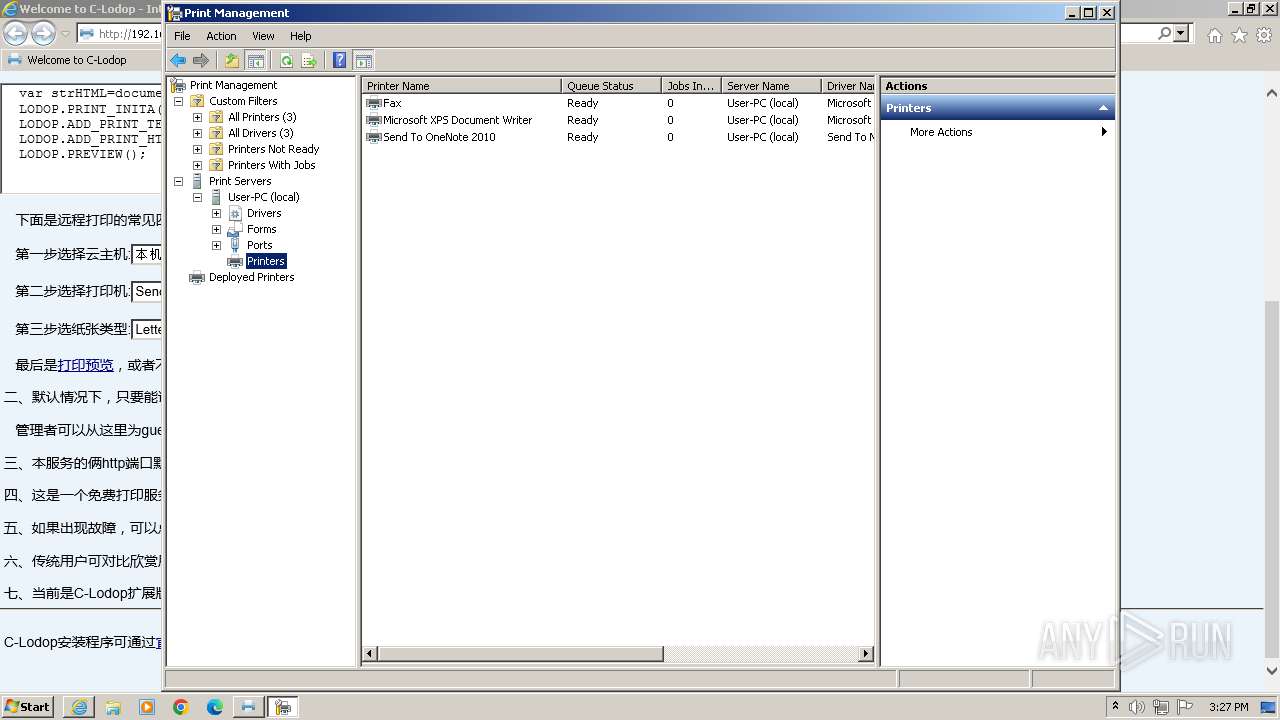Click the Fax printer icon in the list
Viewport: 1280px width, 720px height.
(x=374, y=103)
